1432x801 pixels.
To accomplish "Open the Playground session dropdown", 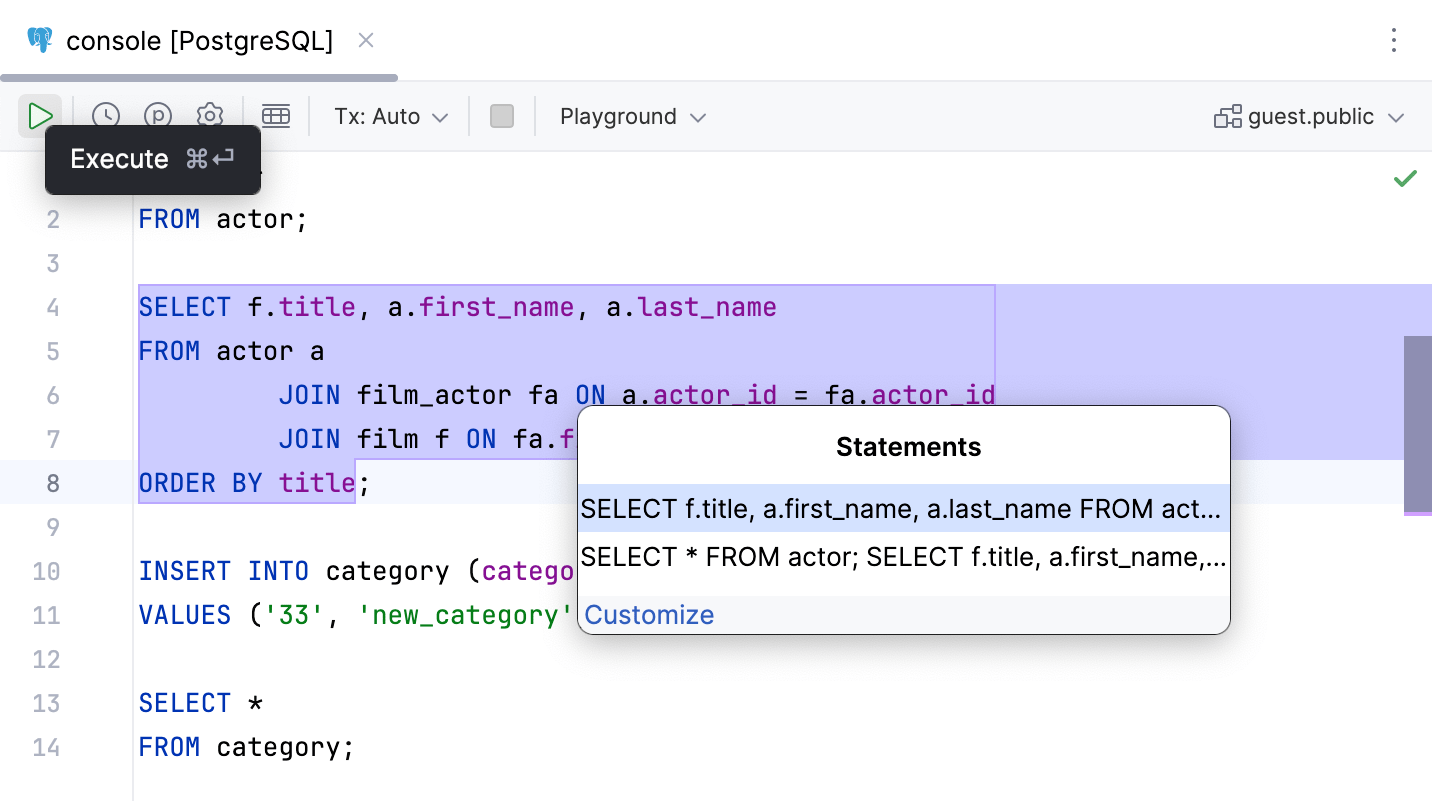I will tap(632, 116).
